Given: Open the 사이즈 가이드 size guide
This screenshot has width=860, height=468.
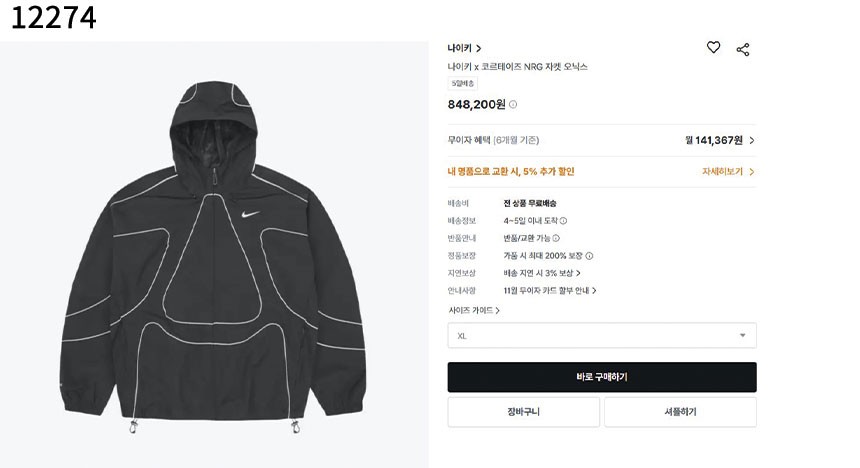Looking at the screenshot, I should click(x=474, y=310).
